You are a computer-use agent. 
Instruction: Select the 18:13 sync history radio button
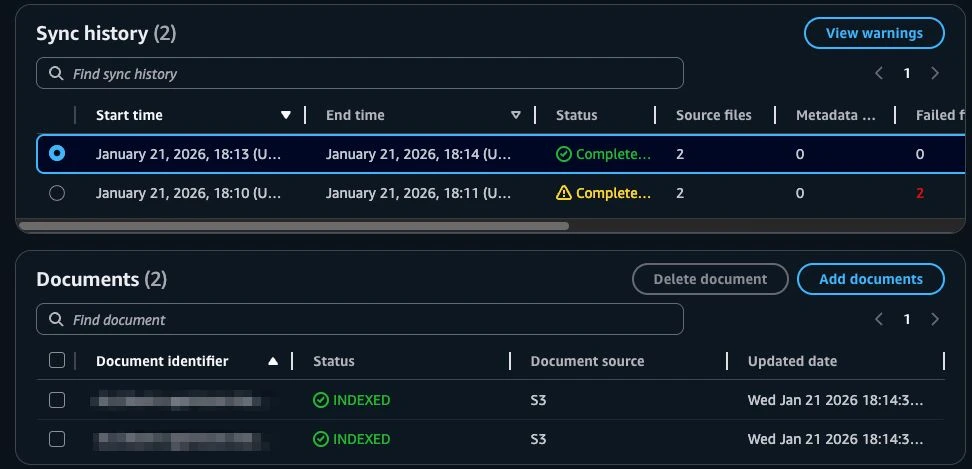pyautogui.click(x=57, y=154)
